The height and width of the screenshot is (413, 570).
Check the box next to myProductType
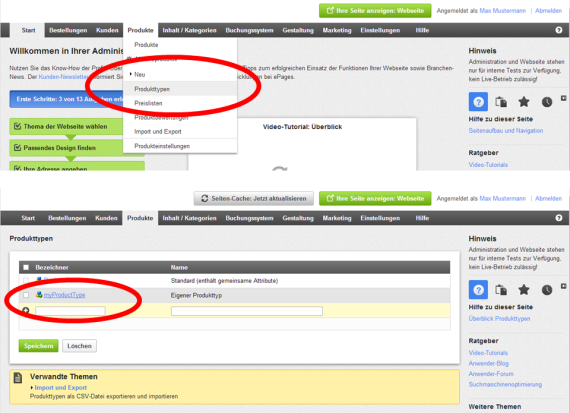click(26, 295)
